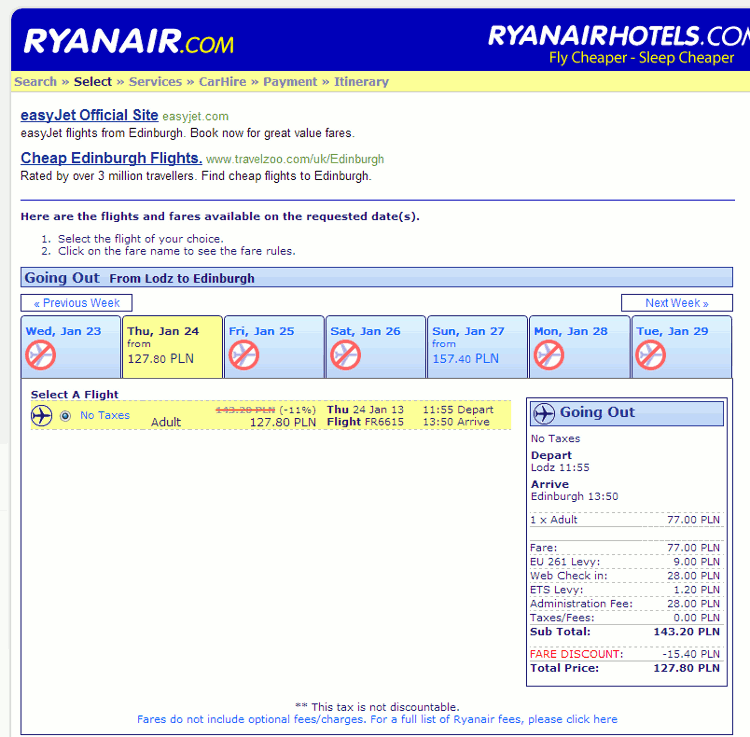
Task: Switch to Fri, Jan 25 tab
Action: tap(274, 347)
